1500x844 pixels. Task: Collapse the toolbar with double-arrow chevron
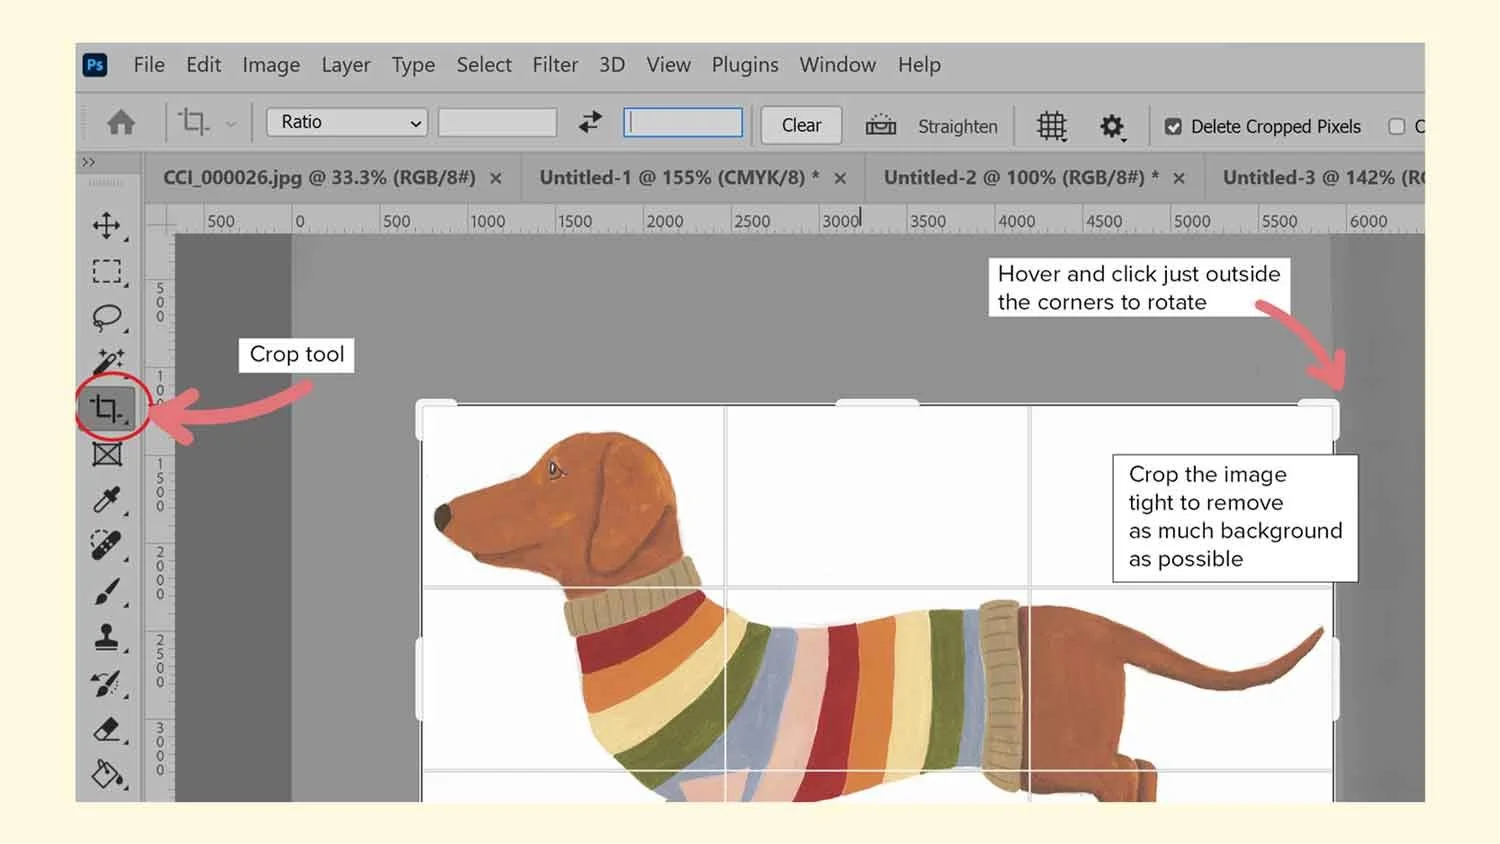point(89,161)
